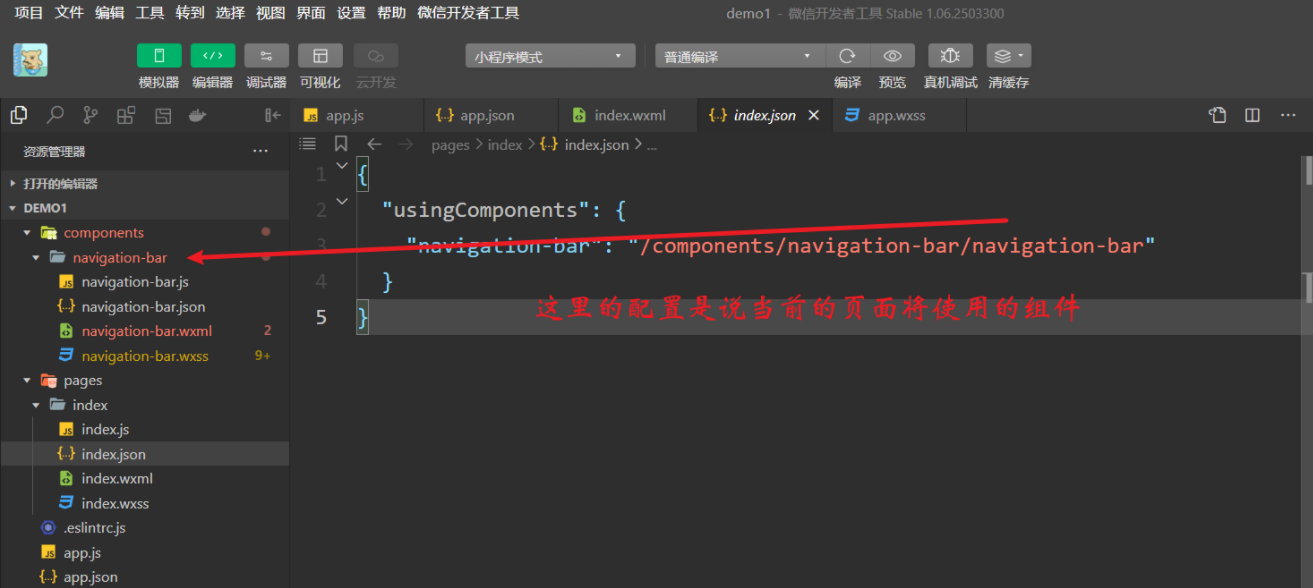This screenshot has height=588, width=1313.
Task: Click the outline list icon in breadcrumb bar
Action: point(308,144)
